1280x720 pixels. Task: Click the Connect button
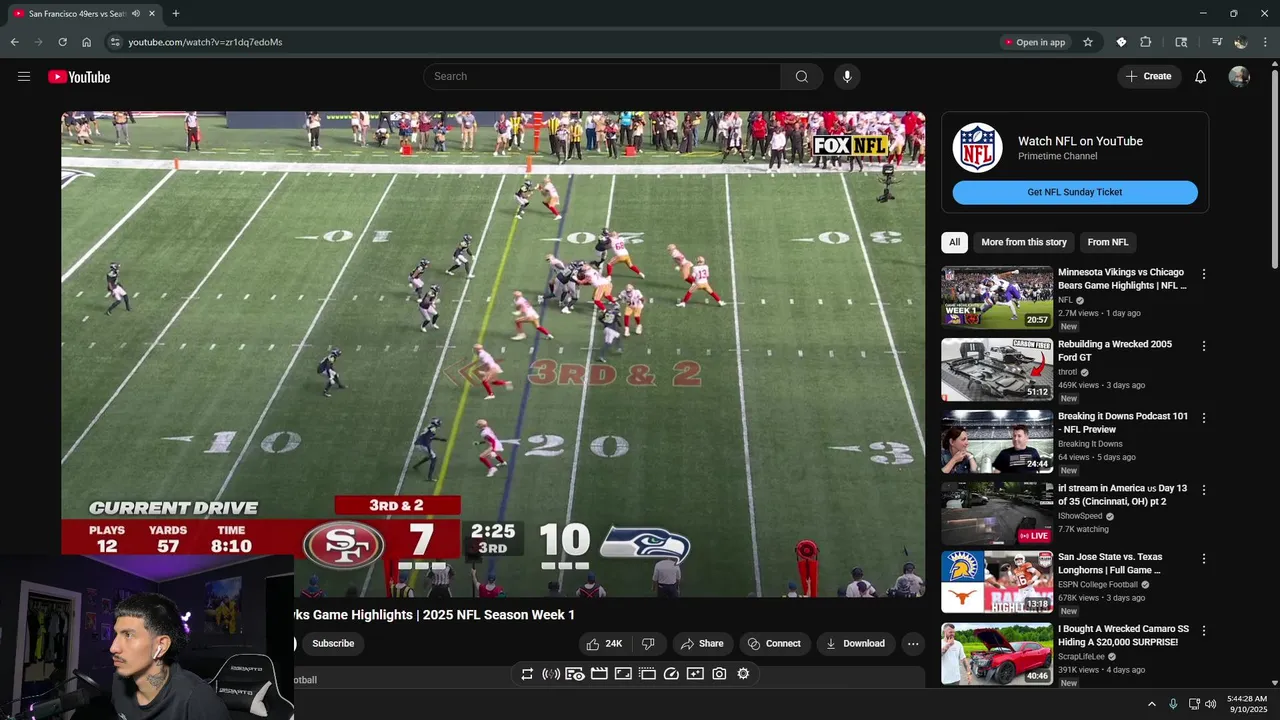coord(774,644)
